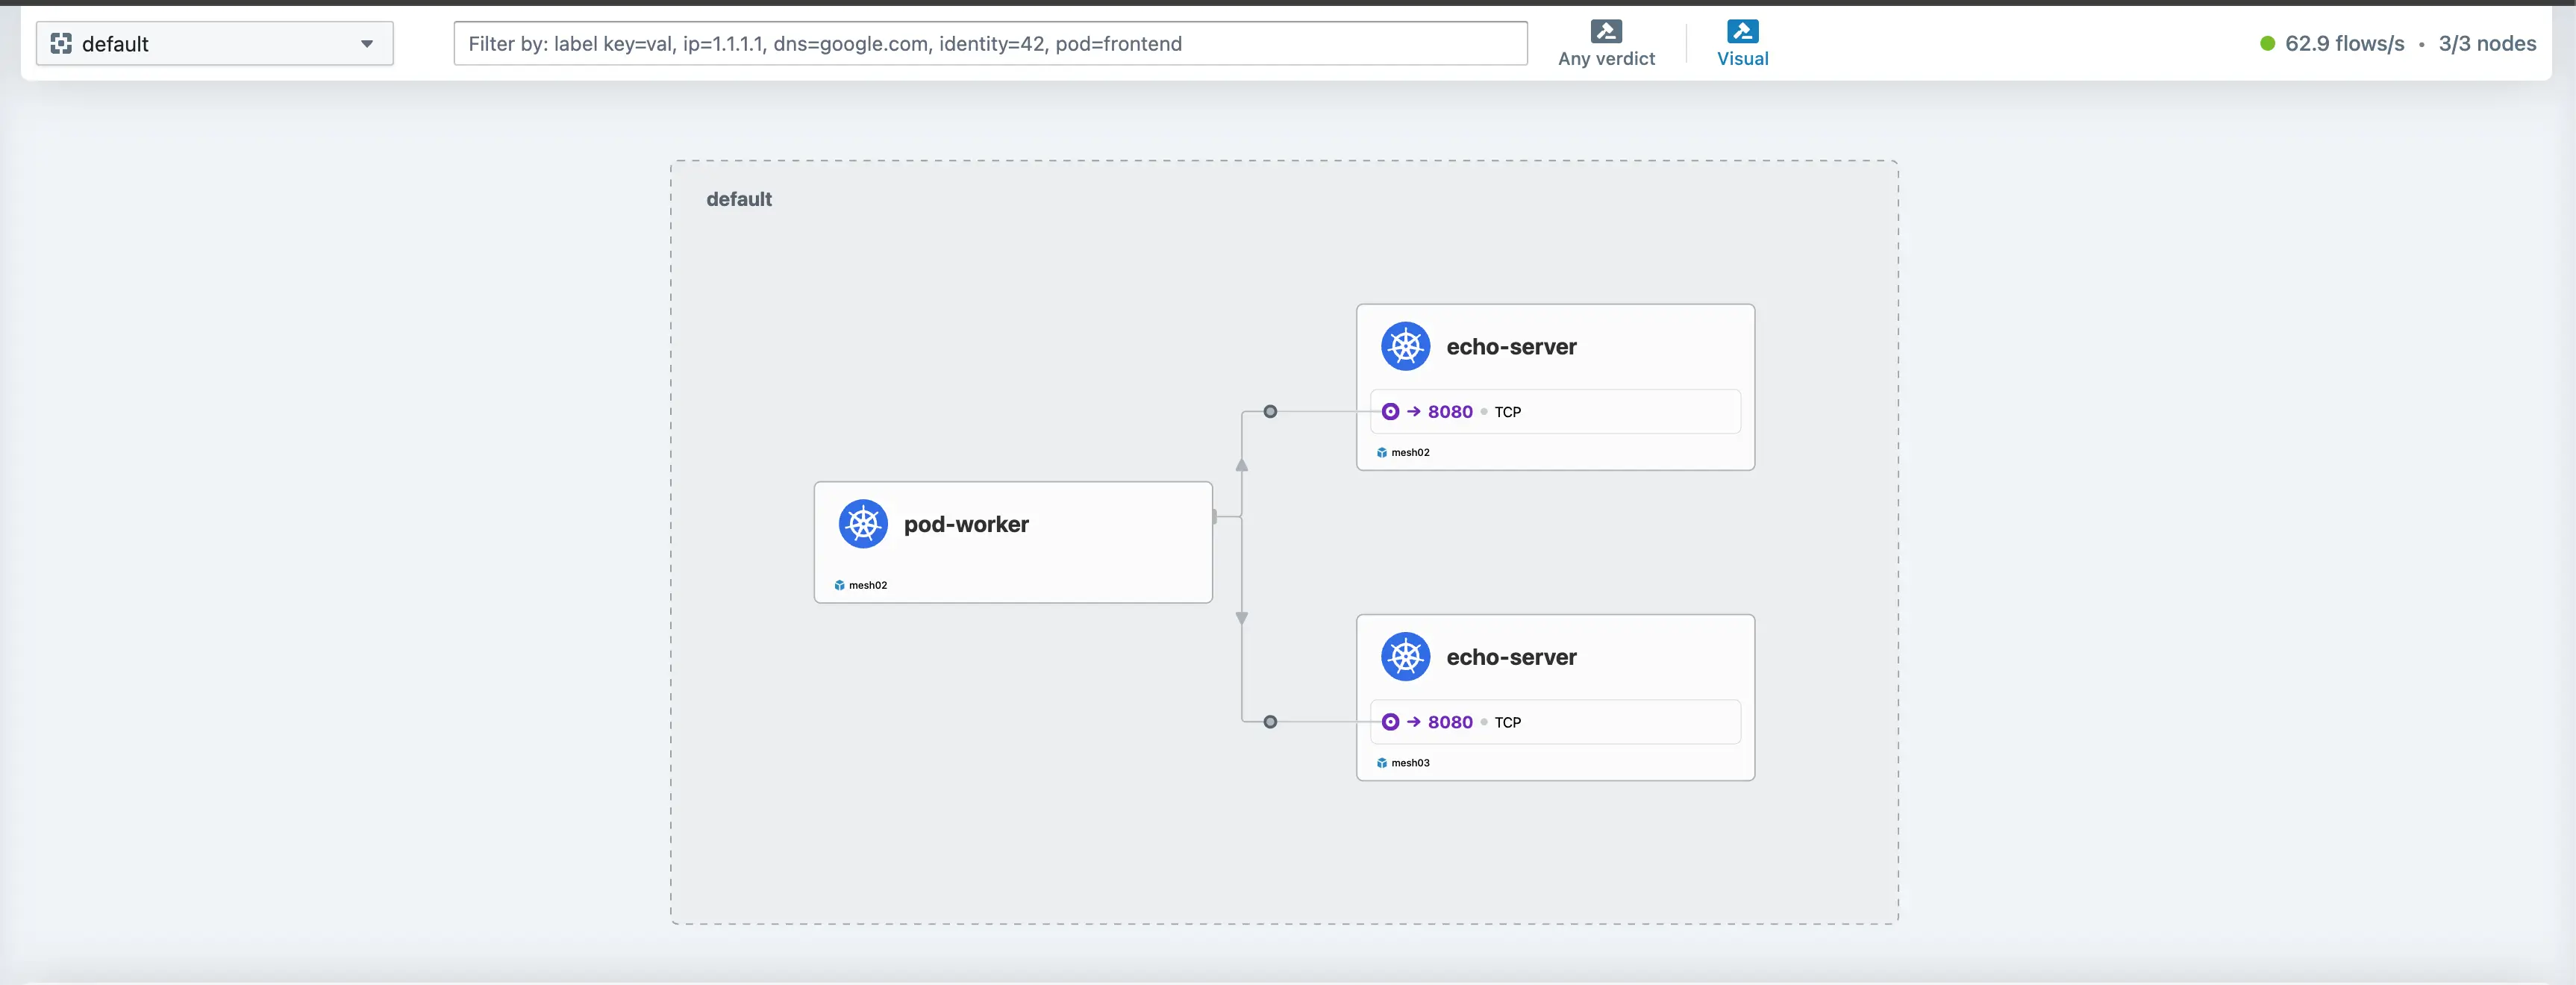Click lower connector dot to mesh03 echo-server
Image resolution: width=2576 pixels, height=985 pixels.
click(x=1270, y=722)
